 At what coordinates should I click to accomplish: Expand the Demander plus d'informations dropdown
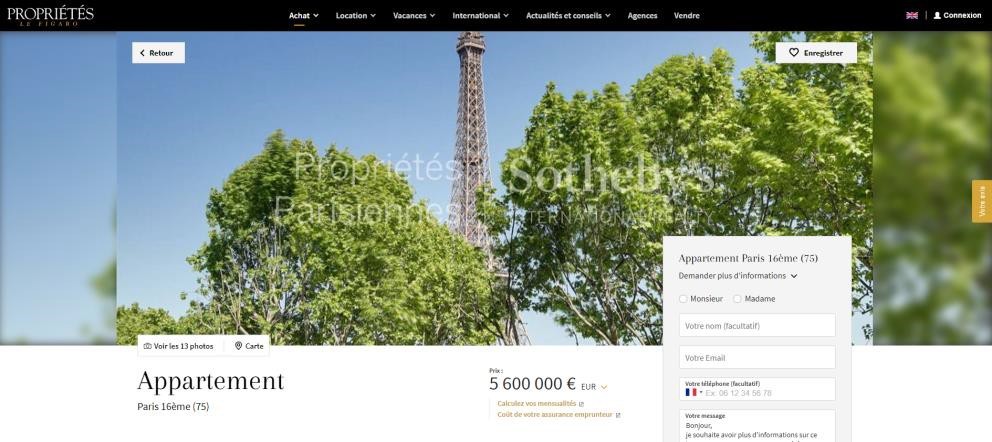point(738,276)
